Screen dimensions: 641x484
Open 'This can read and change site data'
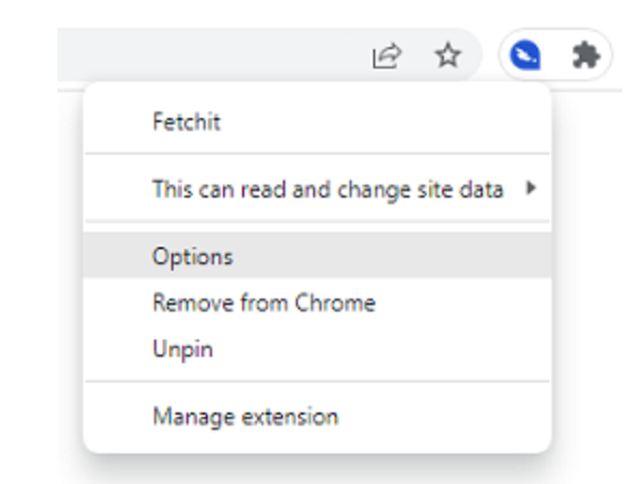click(327, 188)
